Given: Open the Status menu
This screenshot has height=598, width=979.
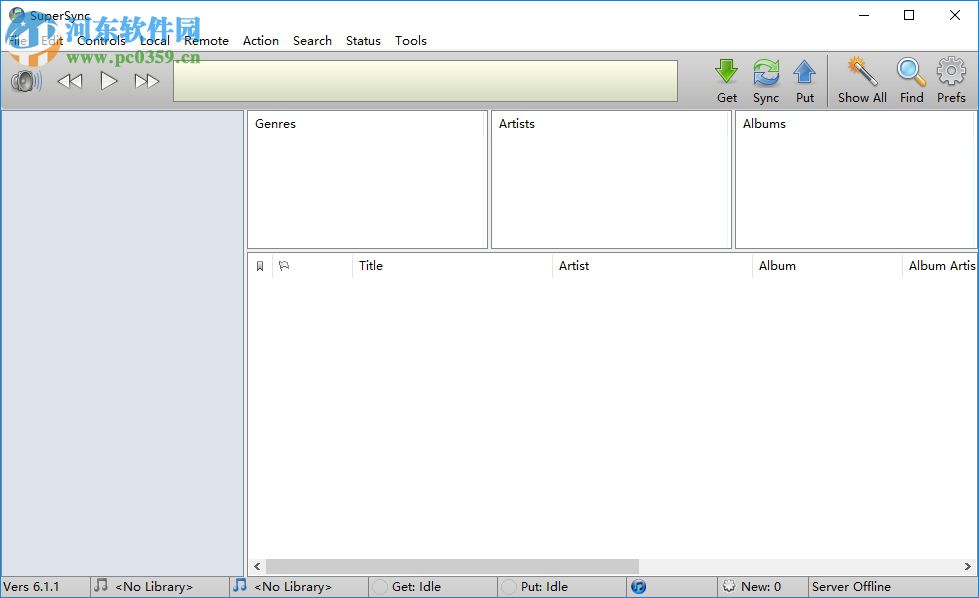Looking at the screenshot, I should (363, 41).
